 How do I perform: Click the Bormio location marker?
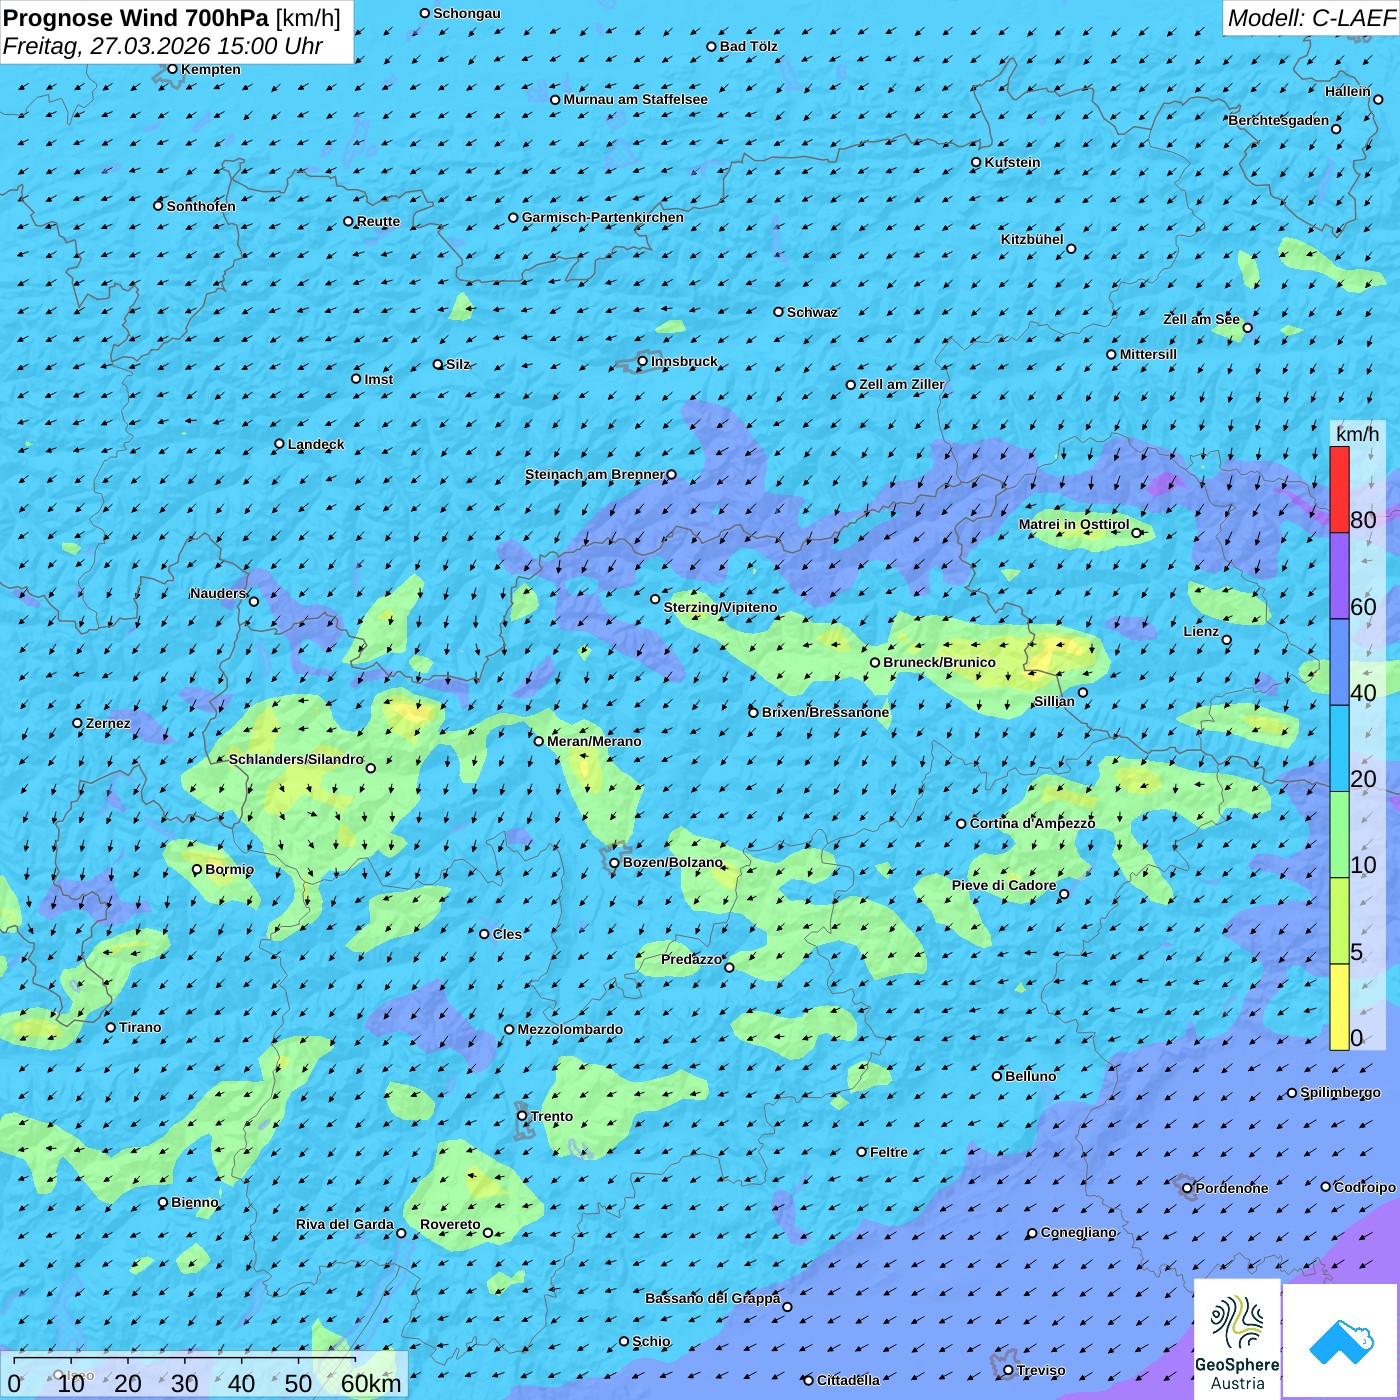[x=197, y=870]
